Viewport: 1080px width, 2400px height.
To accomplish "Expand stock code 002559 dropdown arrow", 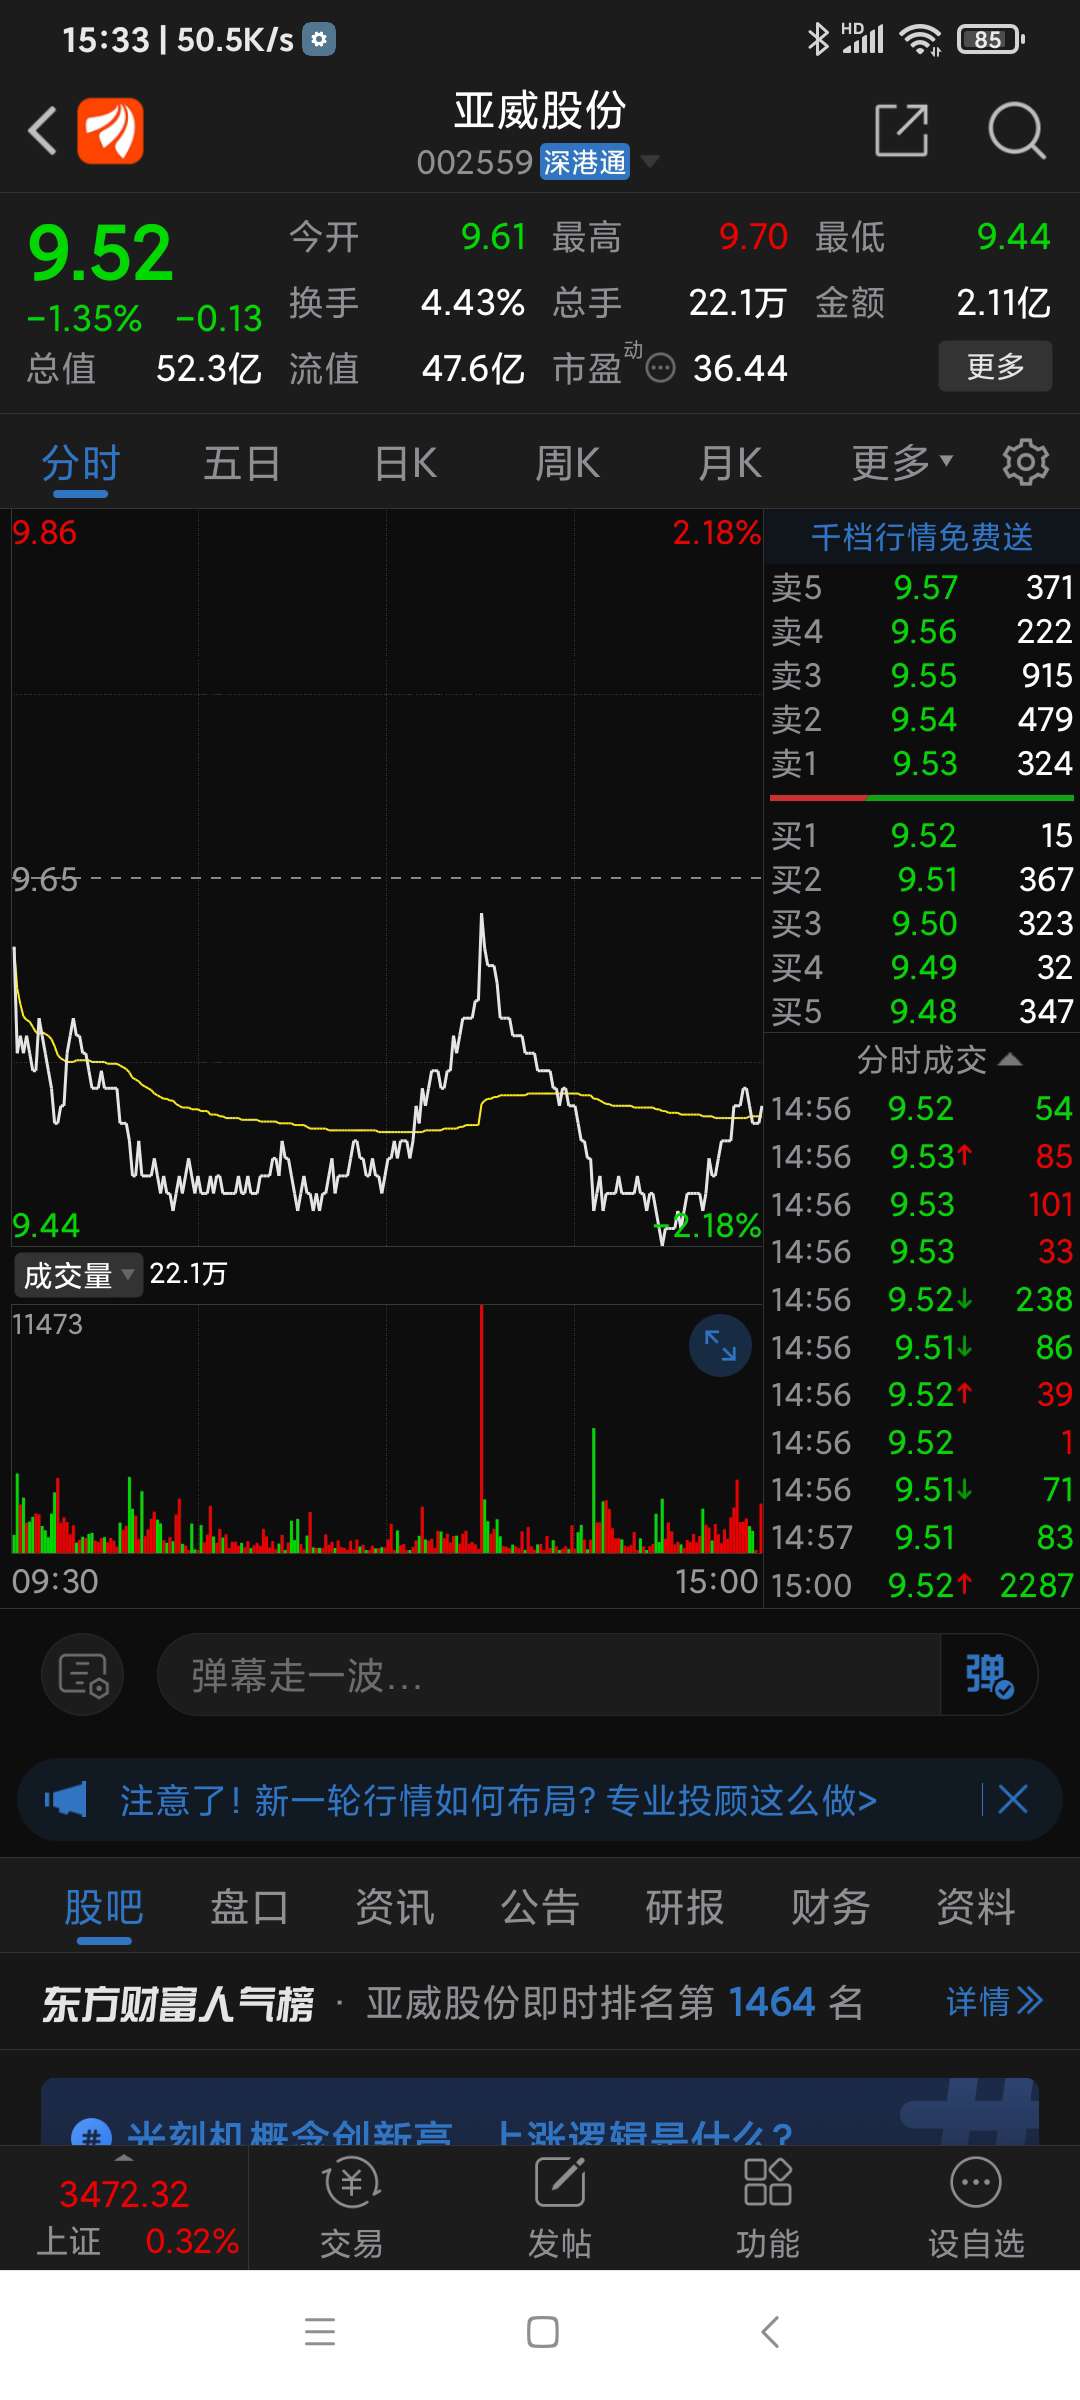I will tap(650, 161).
